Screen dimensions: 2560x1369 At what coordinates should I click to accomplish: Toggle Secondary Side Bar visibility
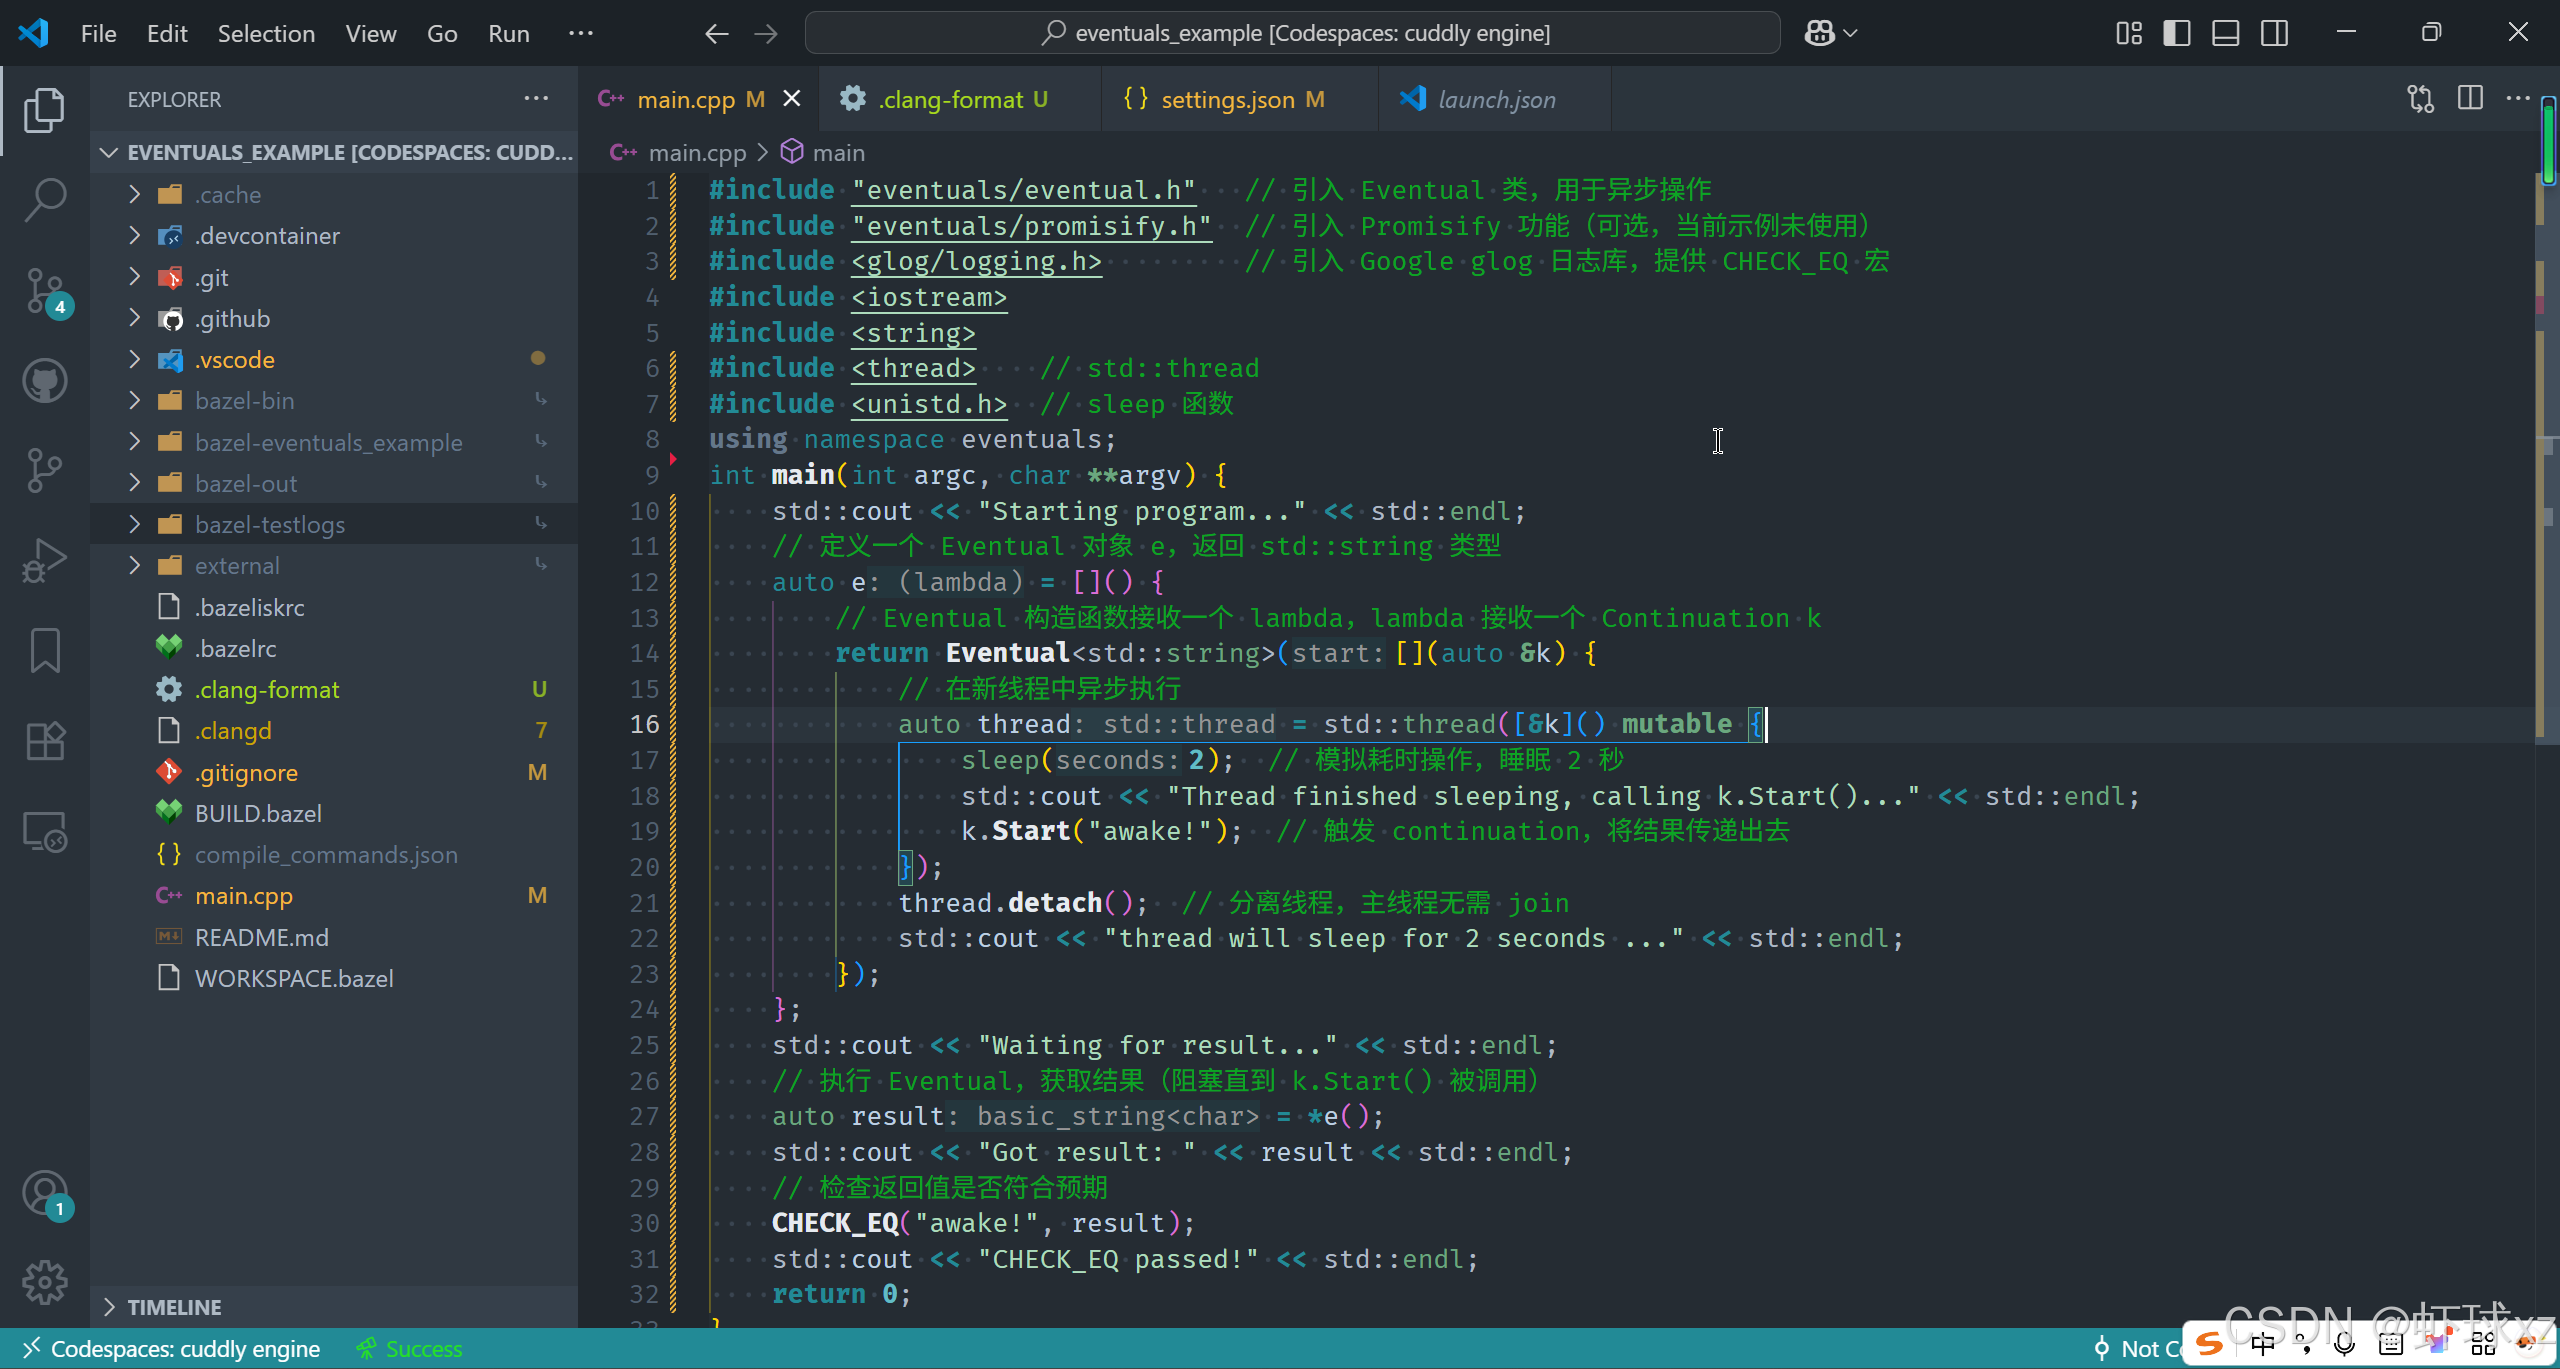pyautogui.click(x=2274, y=33)
